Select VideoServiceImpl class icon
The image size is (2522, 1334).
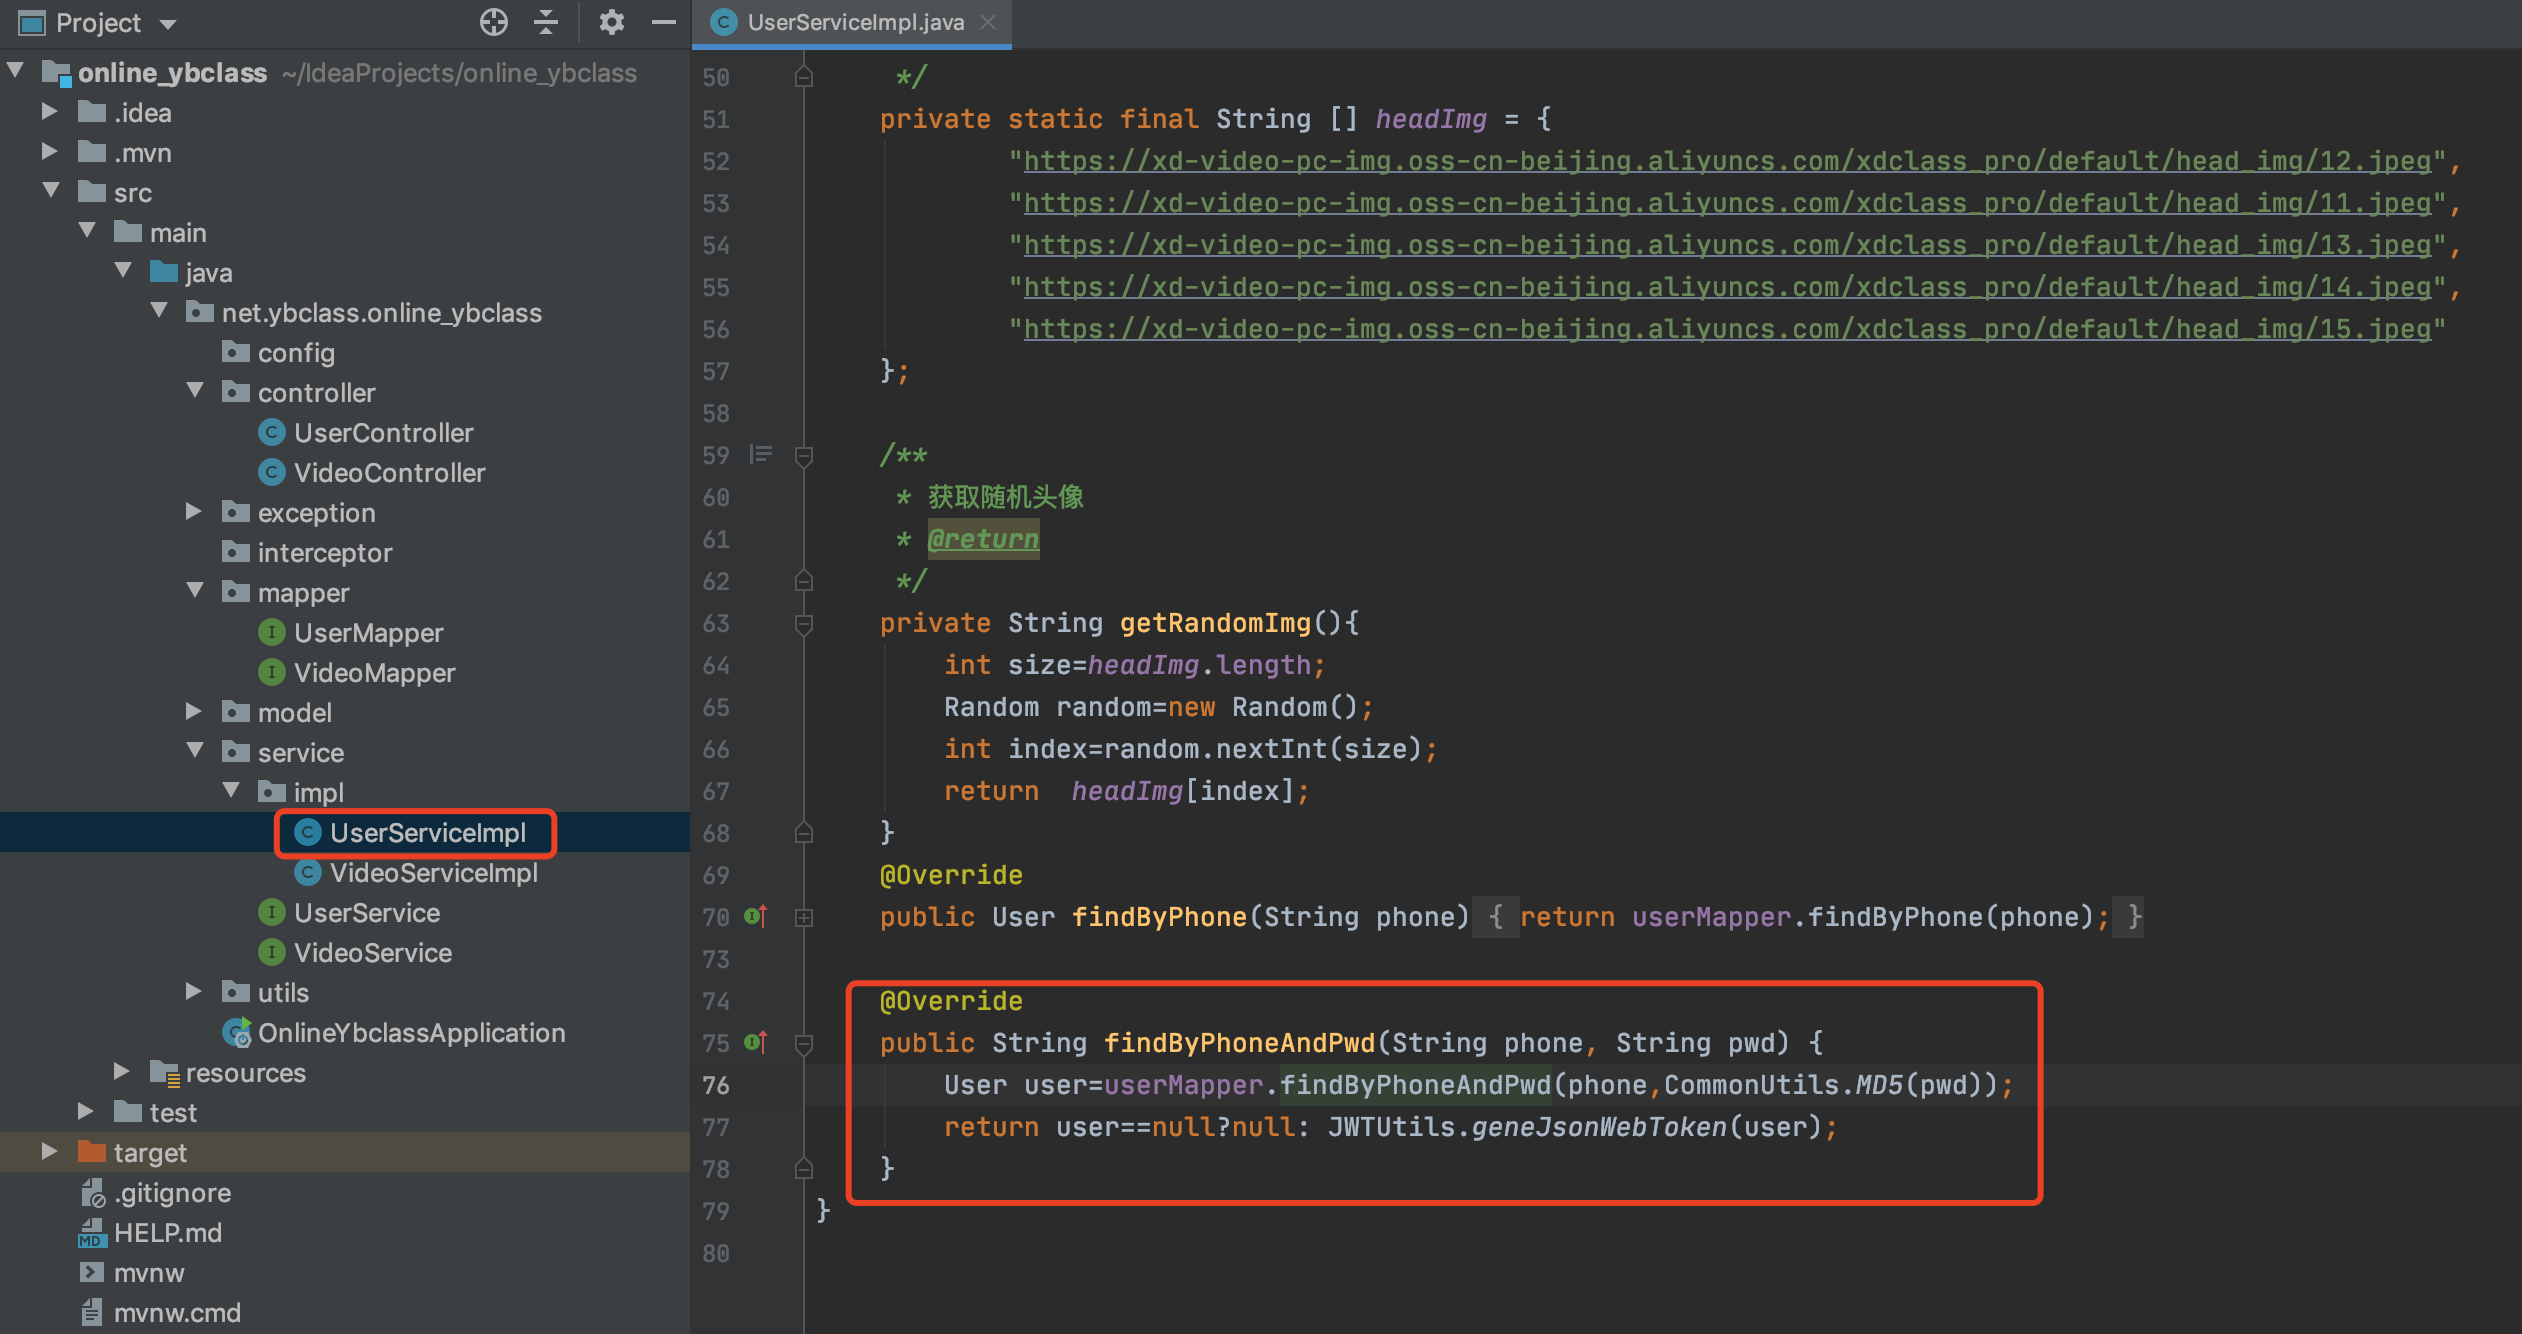[x=307, y=872]
